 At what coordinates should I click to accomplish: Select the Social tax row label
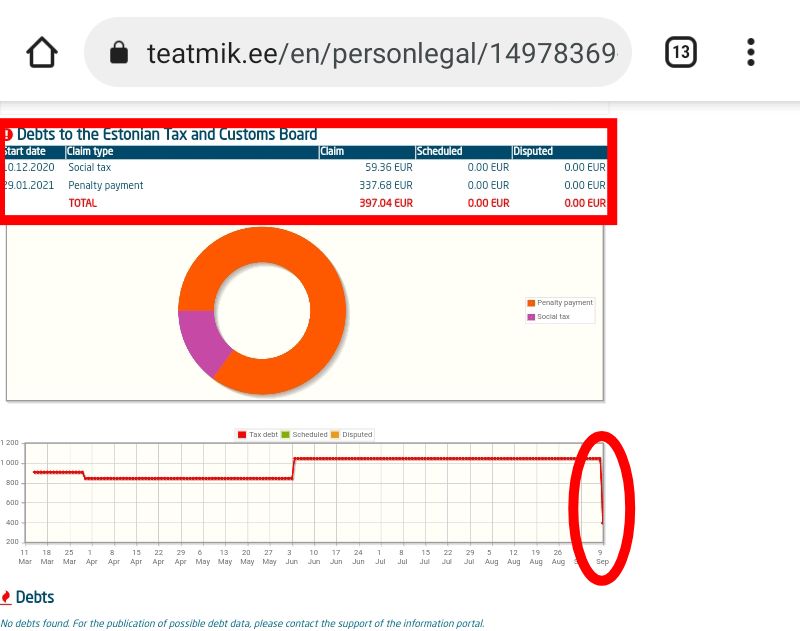pyautogui.click(x=89, y=167)
